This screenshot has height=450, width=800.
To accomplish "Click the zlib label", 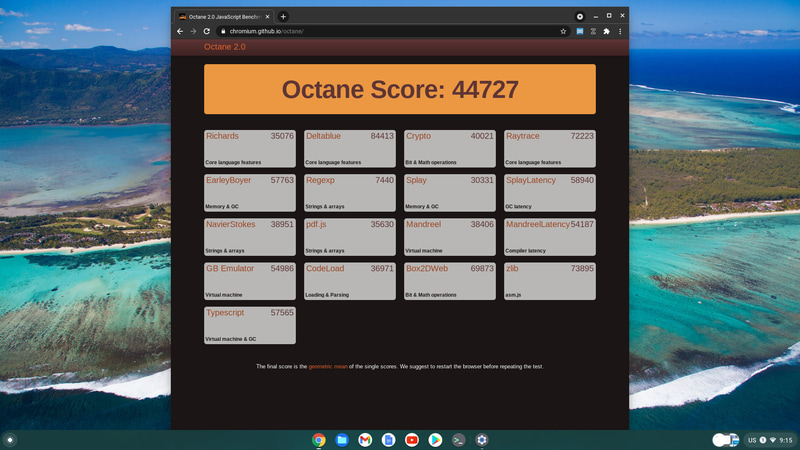I will 512,268.
